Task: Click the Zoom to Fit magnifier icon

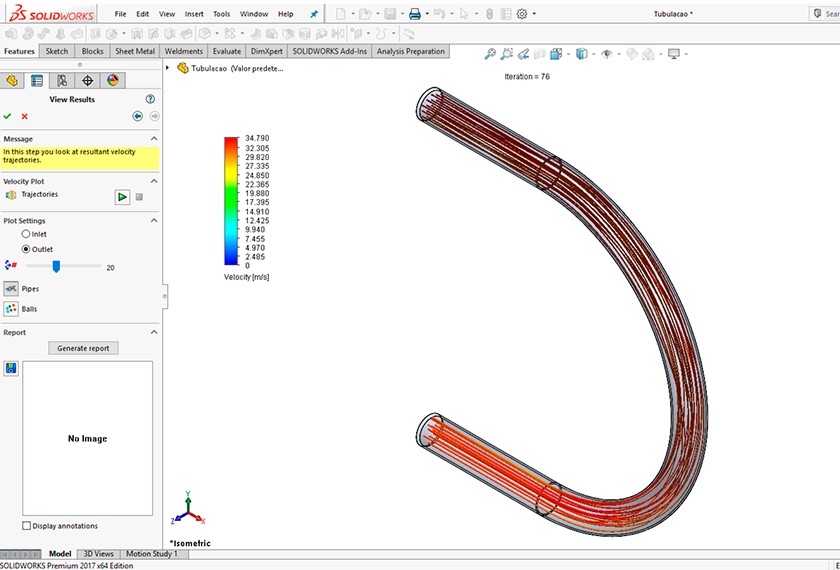Action: pyautogui.click(x=490, y=54)
